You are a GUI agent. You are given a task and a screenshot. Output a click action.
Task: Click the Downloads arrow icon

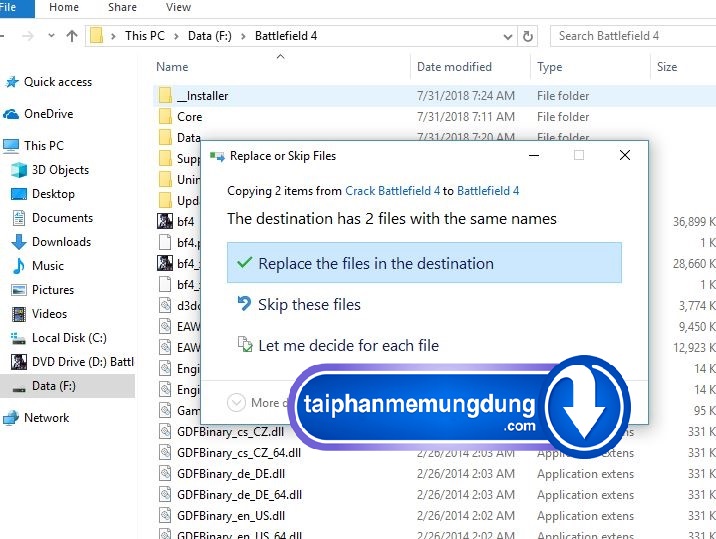click(19, 242)
